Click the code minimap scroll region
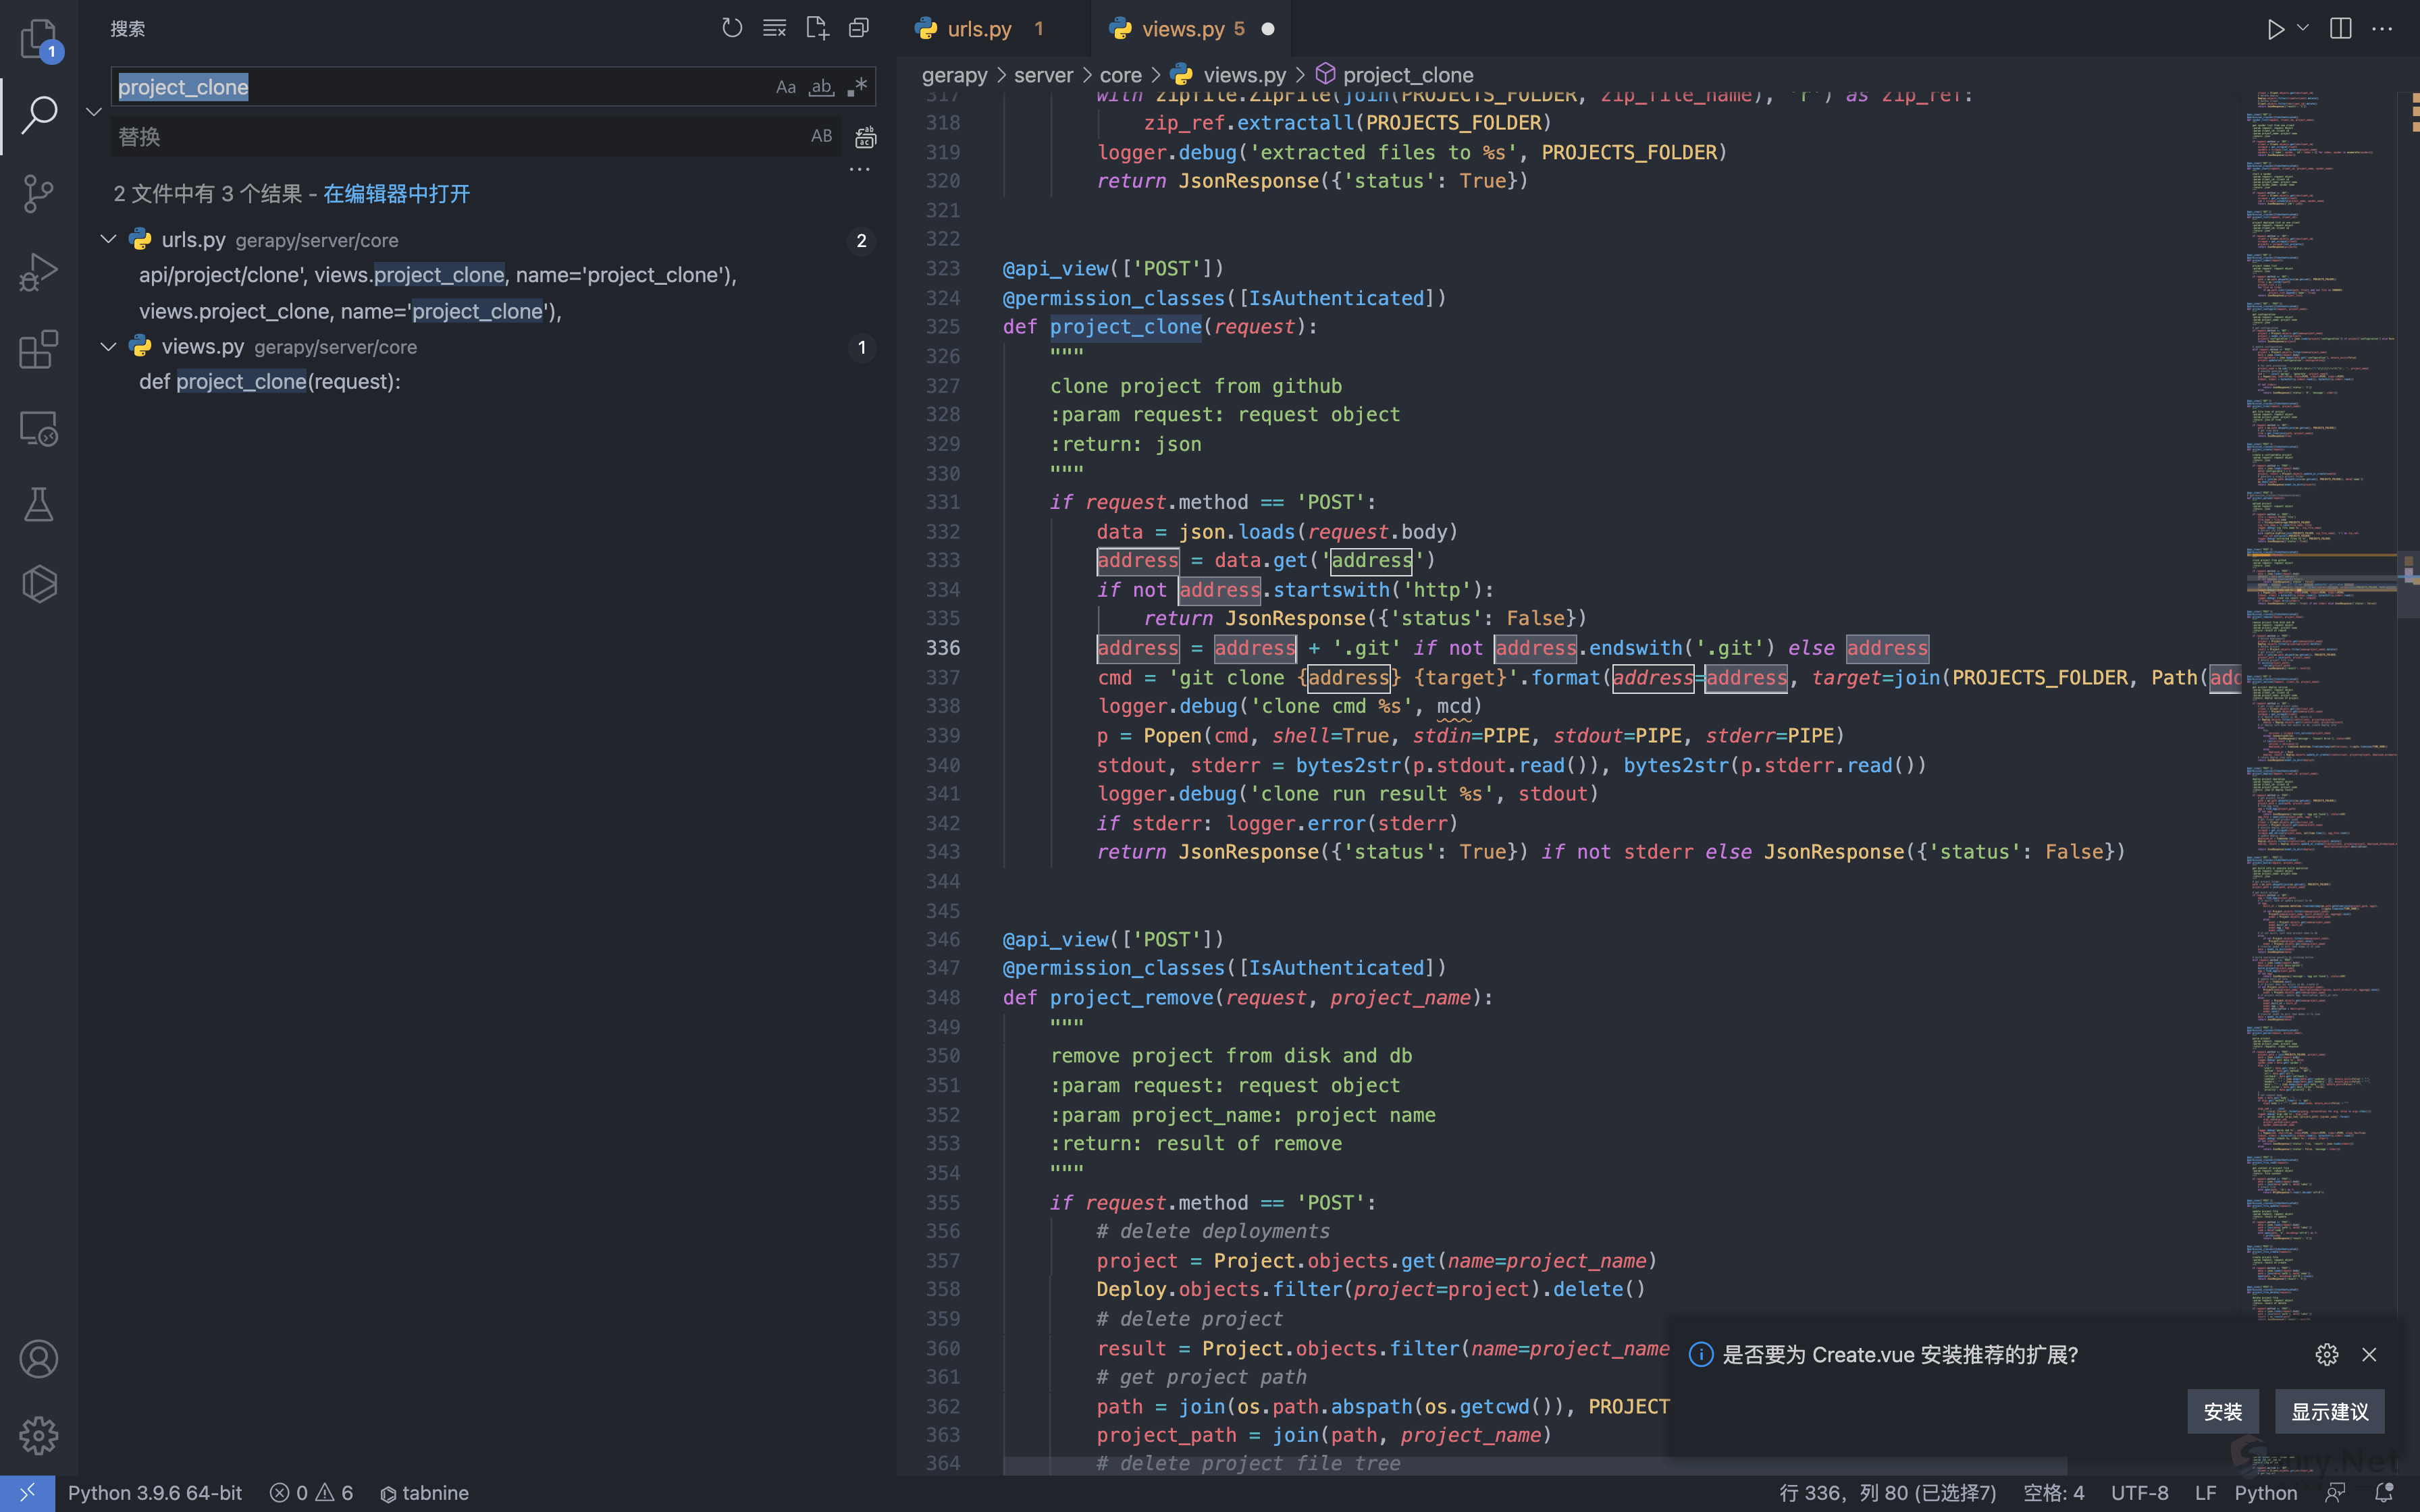The height and width of the screenshot is (1512, 2420). tap(2320, 700)
